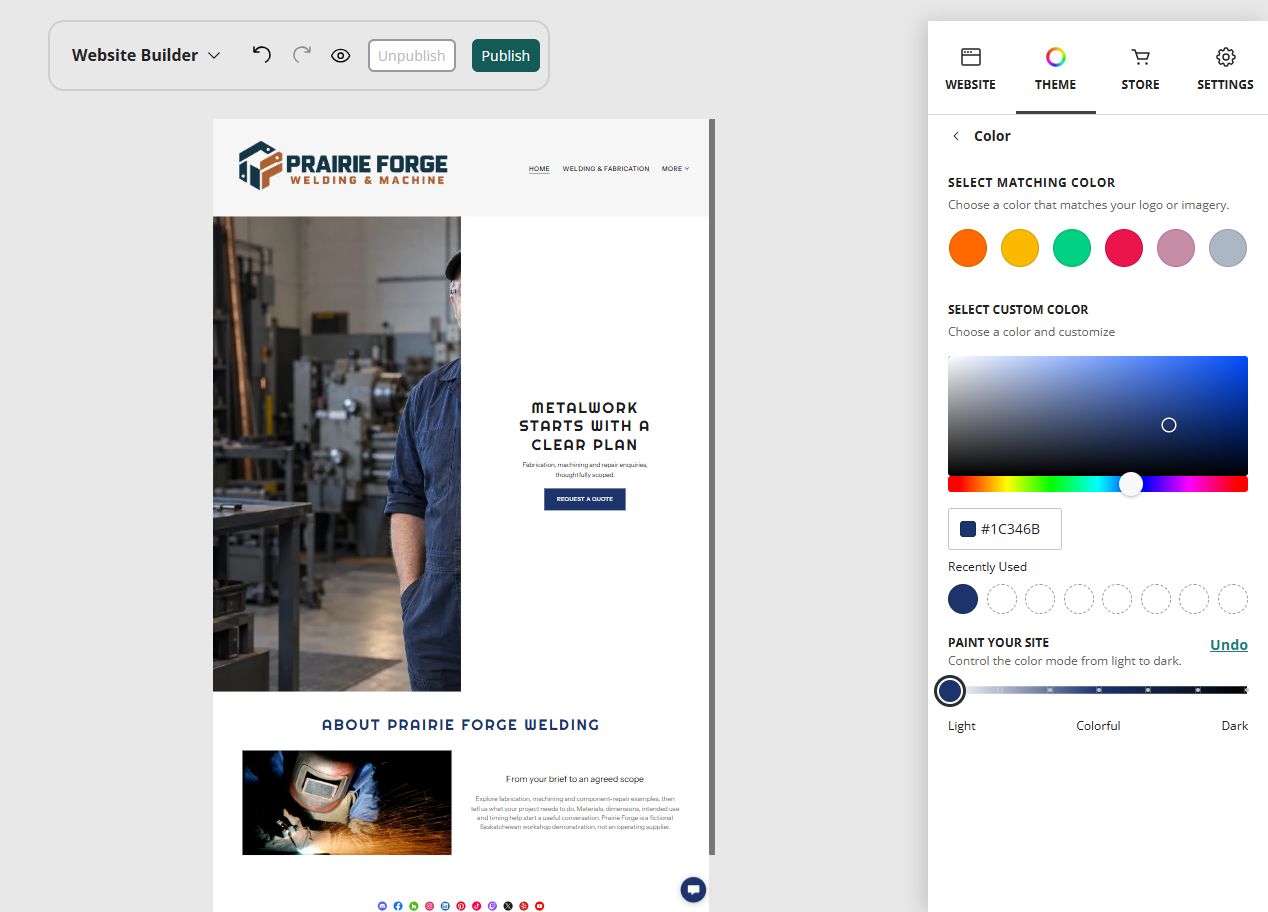Click the welder sparks image thumbnail
The image size is (1268, 912).
(x=347, y=803)
